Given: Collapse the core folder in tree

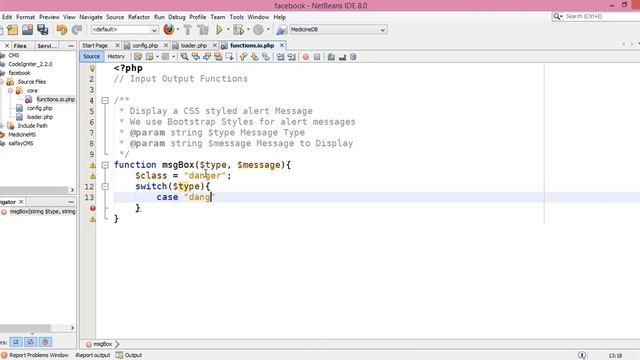Looking at the screenshot, I should 11,91.
